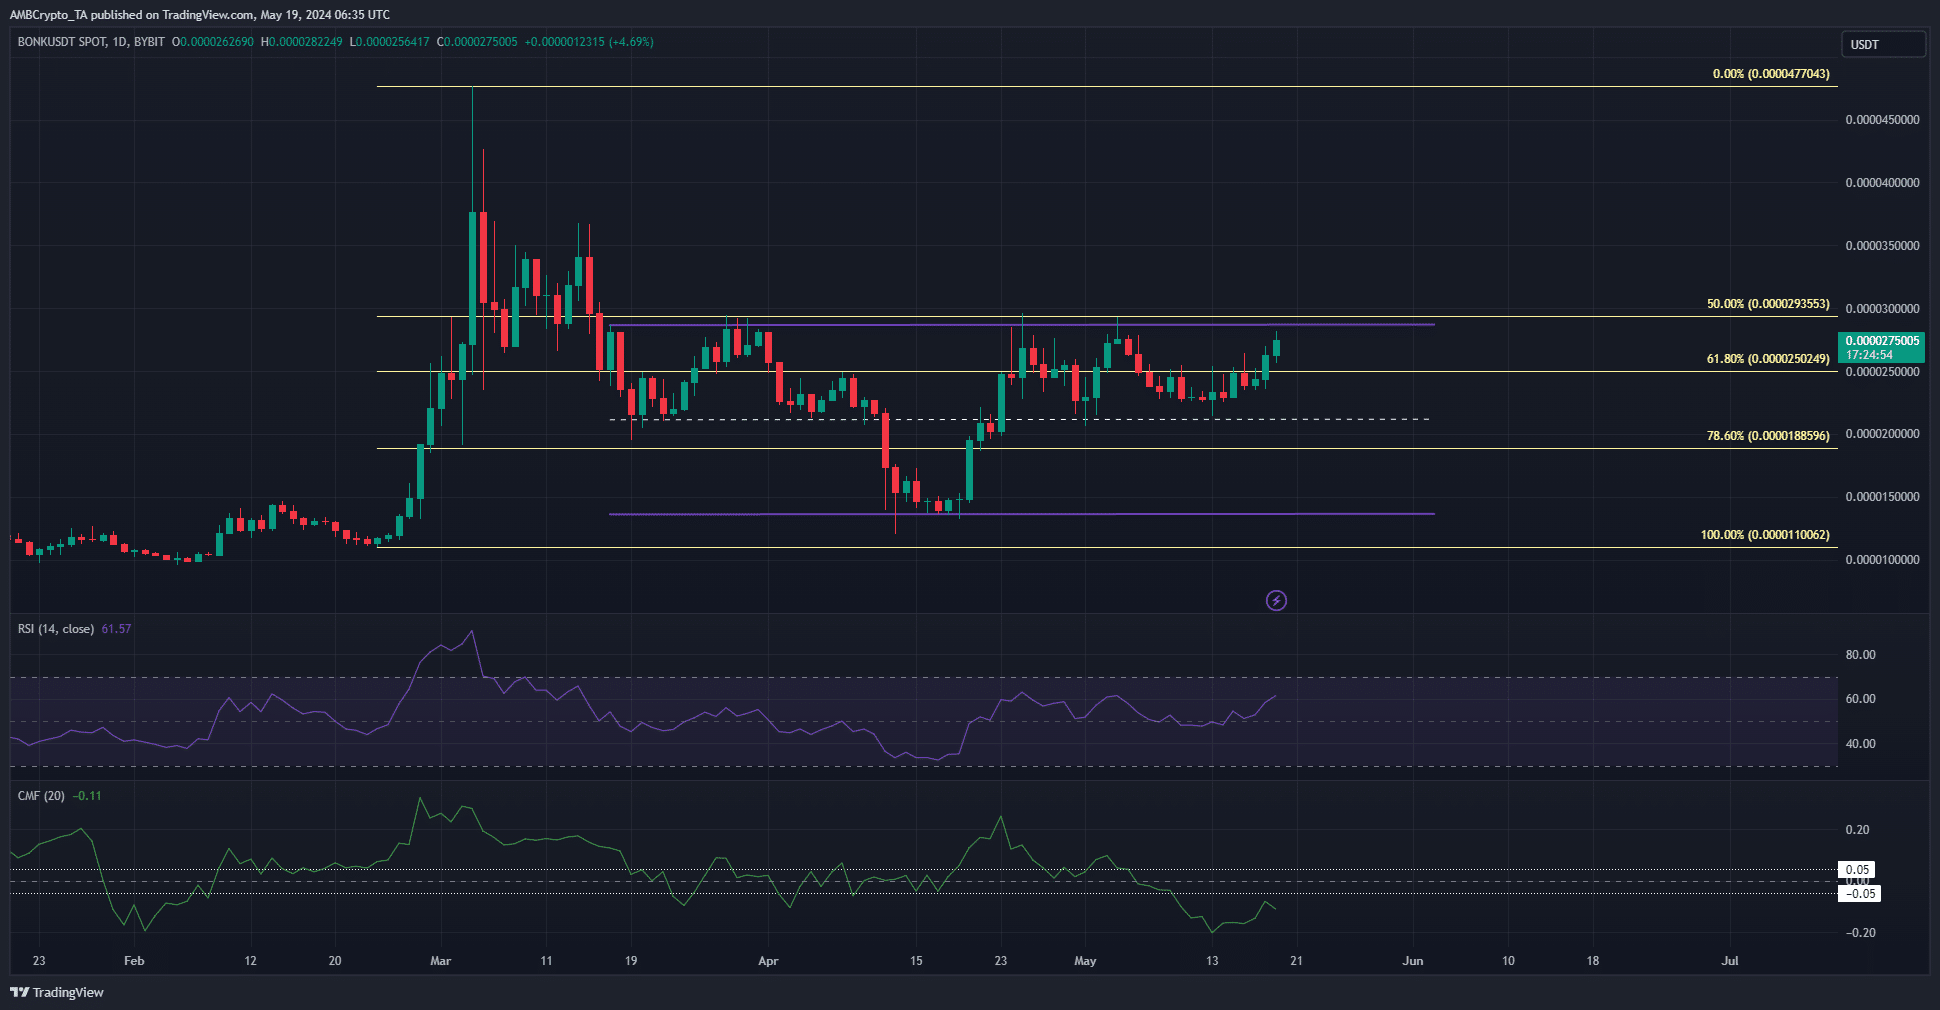This screenshot has width=1940, height=1010.
Task: Click the 78.60% (0.0000188596) Fibonacci label
Action: pyautogui.click(x=1768, y=436)
